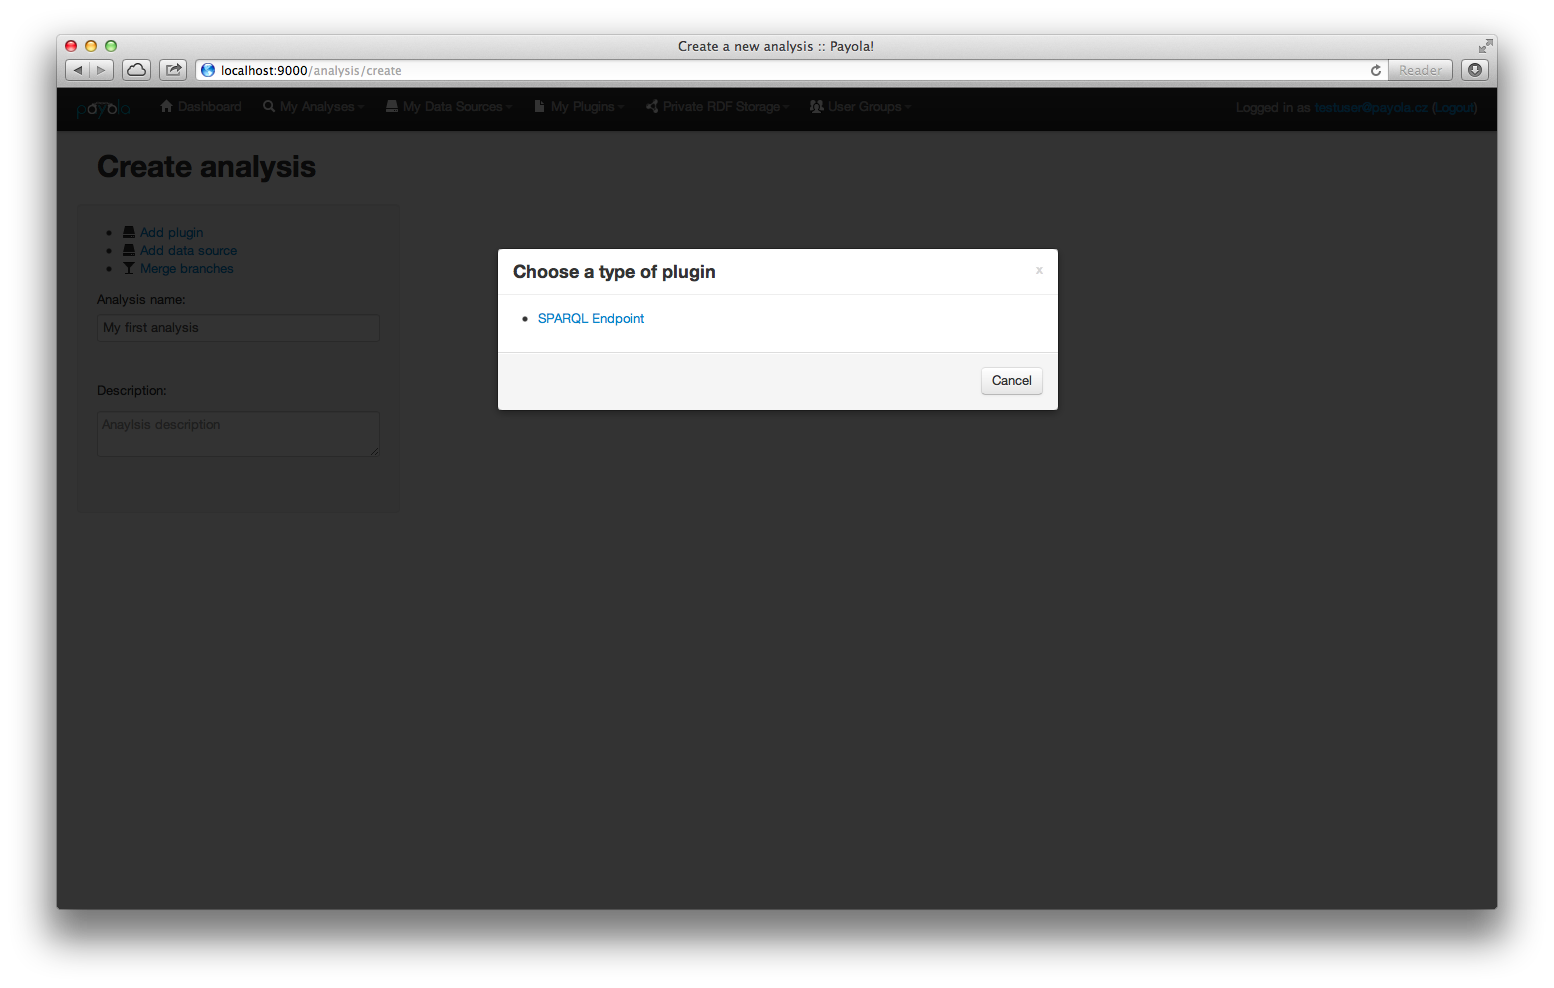
Task: Expand My Plugins menu
Action: 579,107
